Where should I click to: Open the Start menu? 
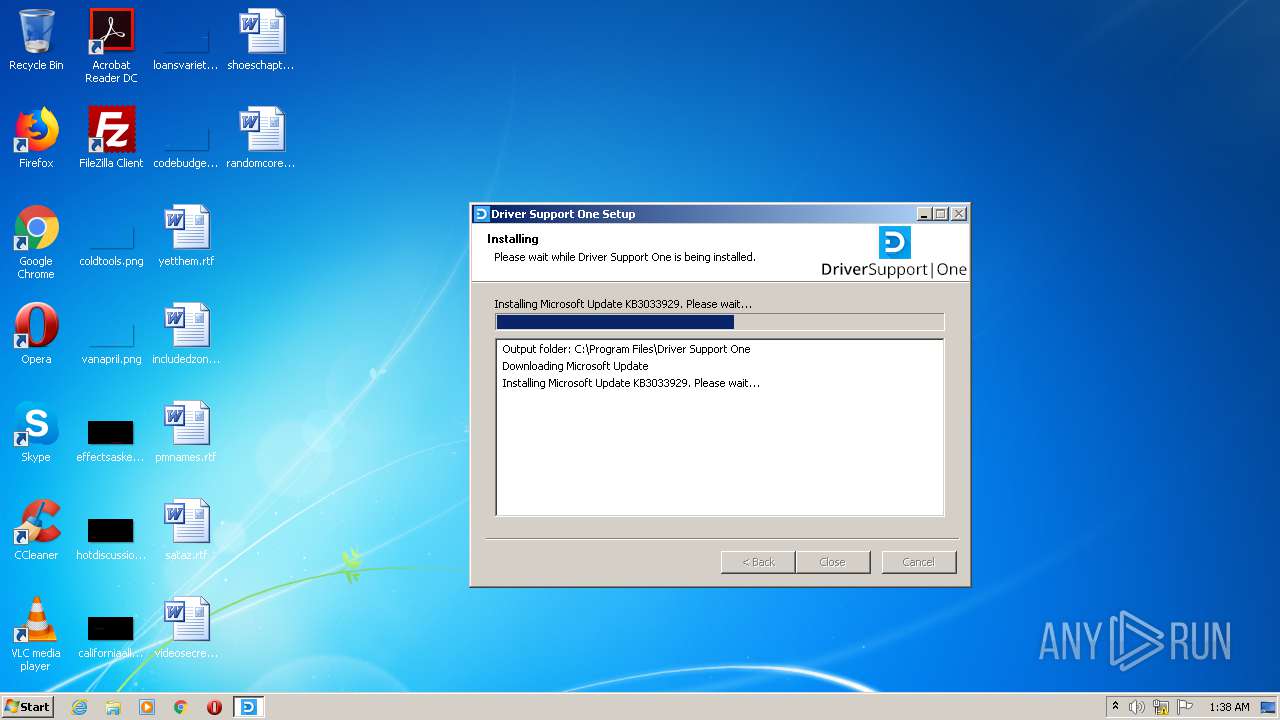point(27,706)
